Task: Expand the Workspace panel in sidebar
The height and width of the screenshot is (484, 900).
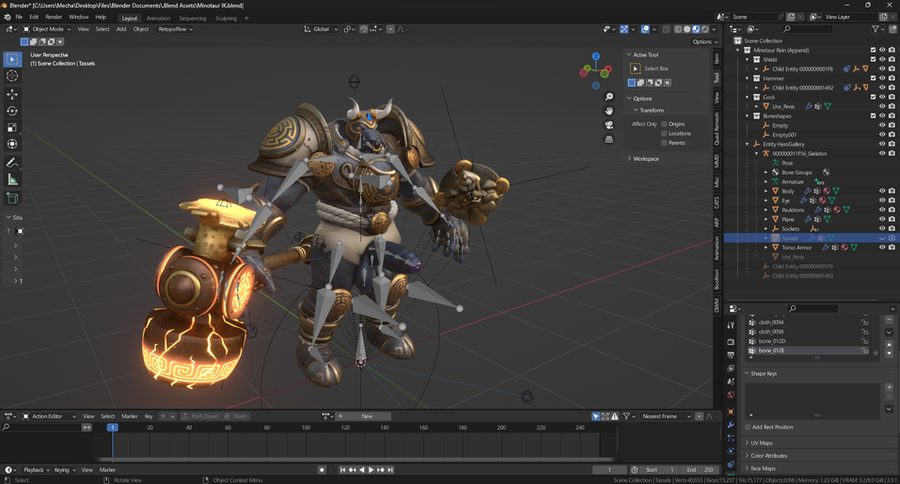Action: coord(646,158)
